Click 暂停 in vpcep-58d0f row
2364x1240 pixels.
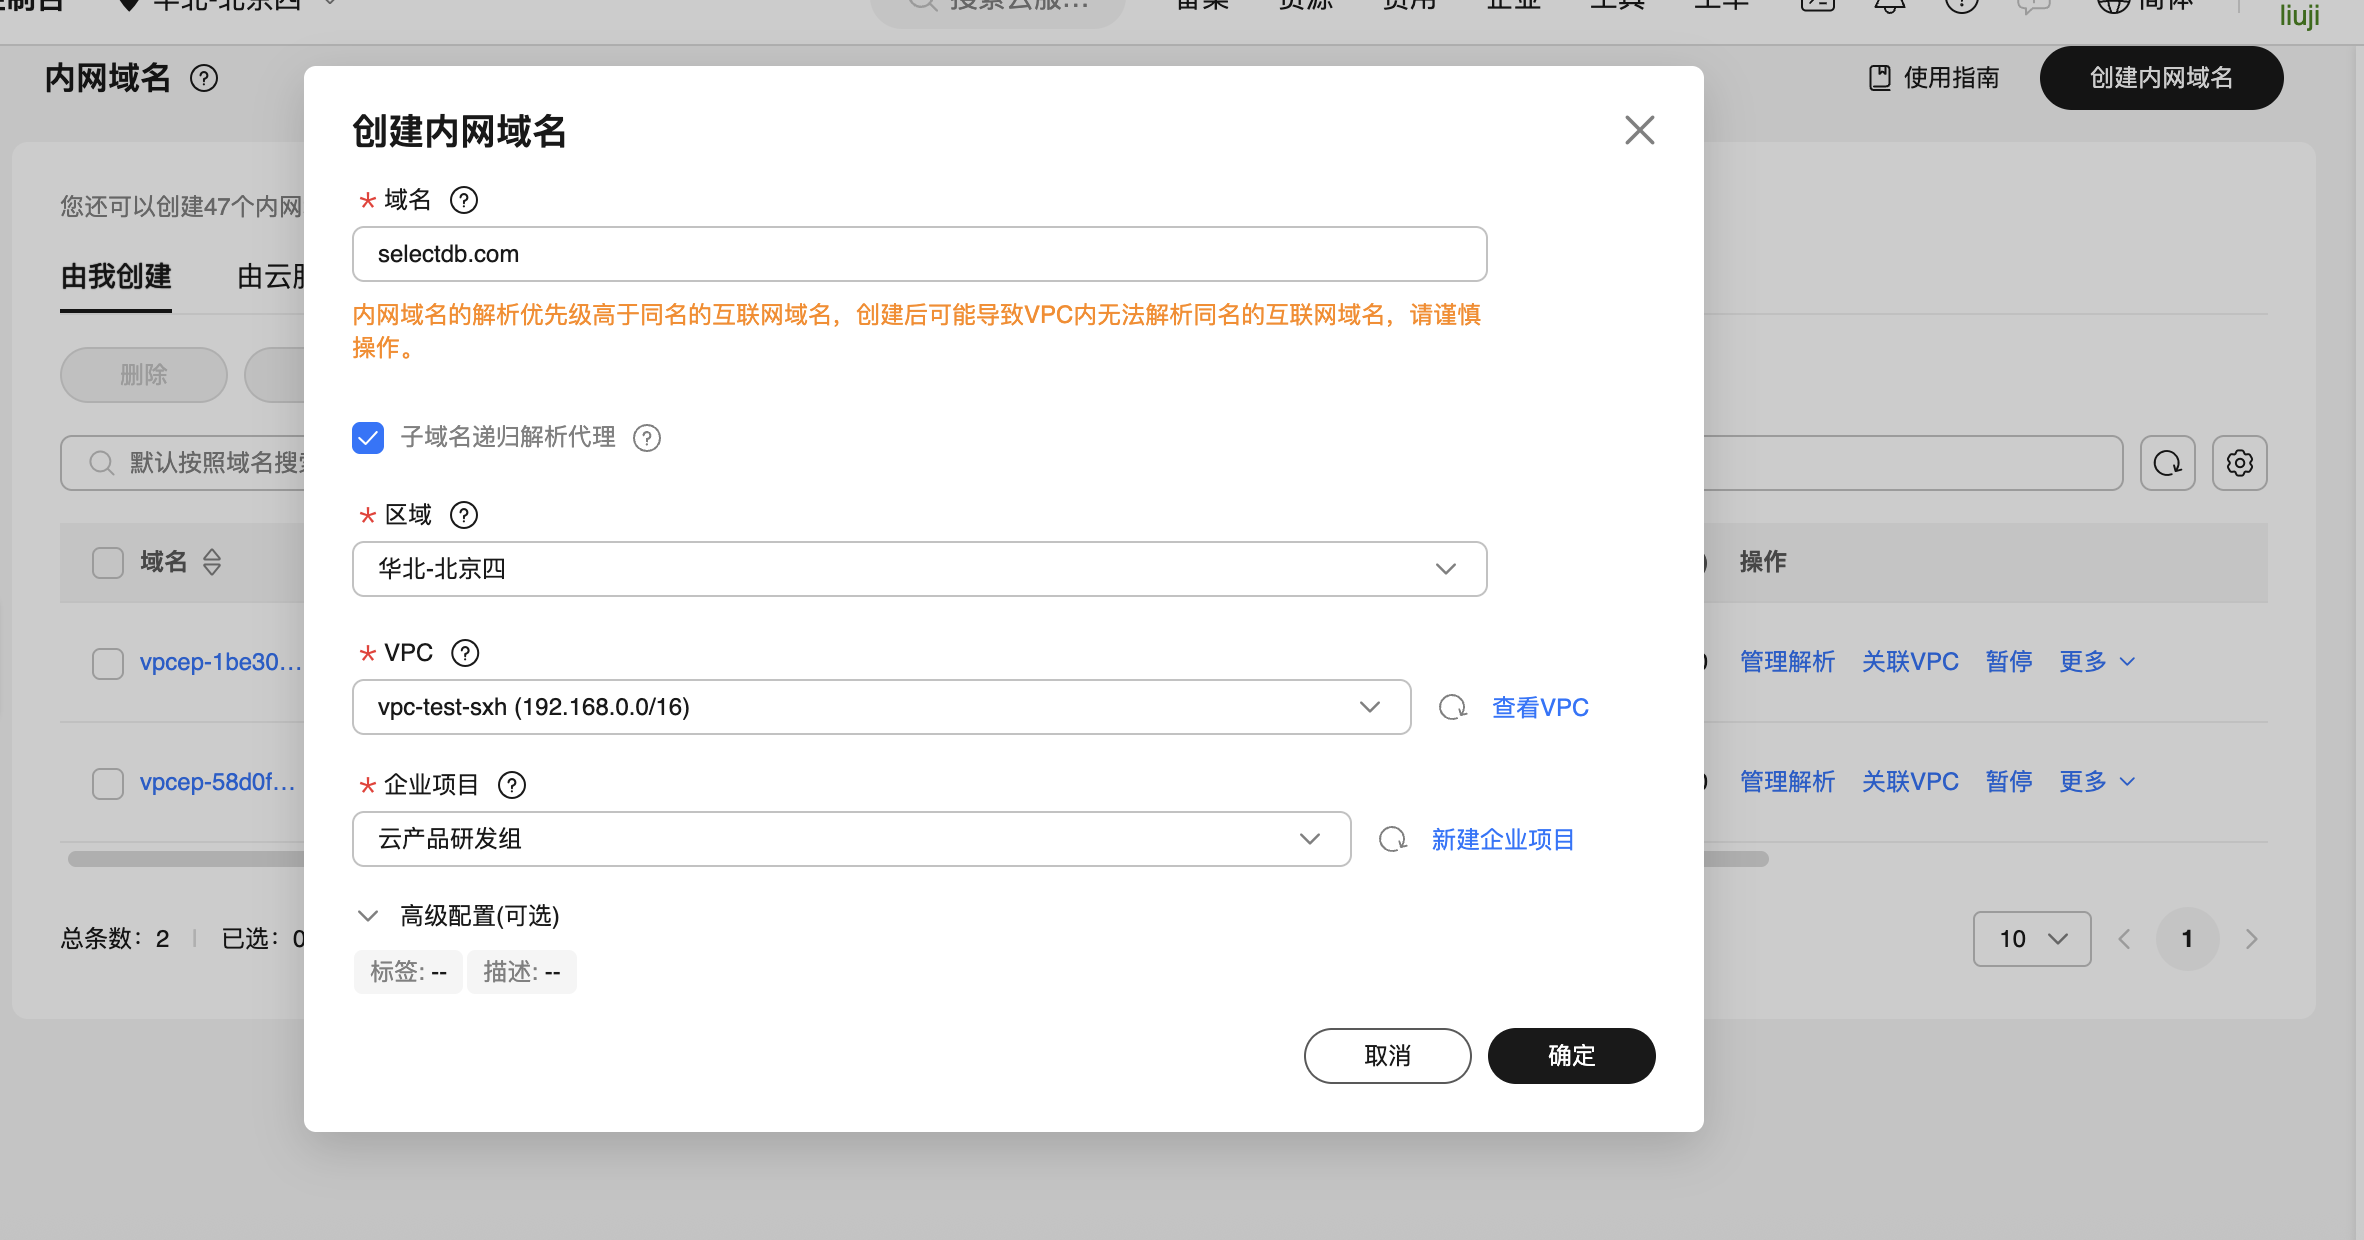click(x=2009, y=782)
